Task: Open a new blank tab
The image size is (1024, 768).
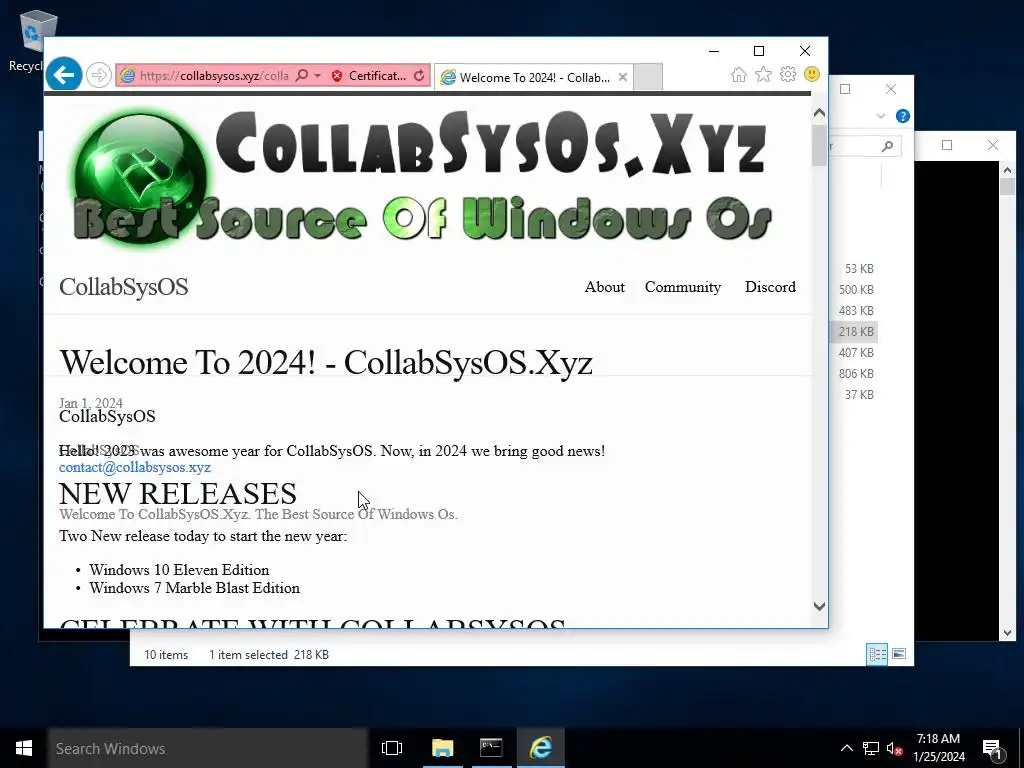Action: point(648,77)
